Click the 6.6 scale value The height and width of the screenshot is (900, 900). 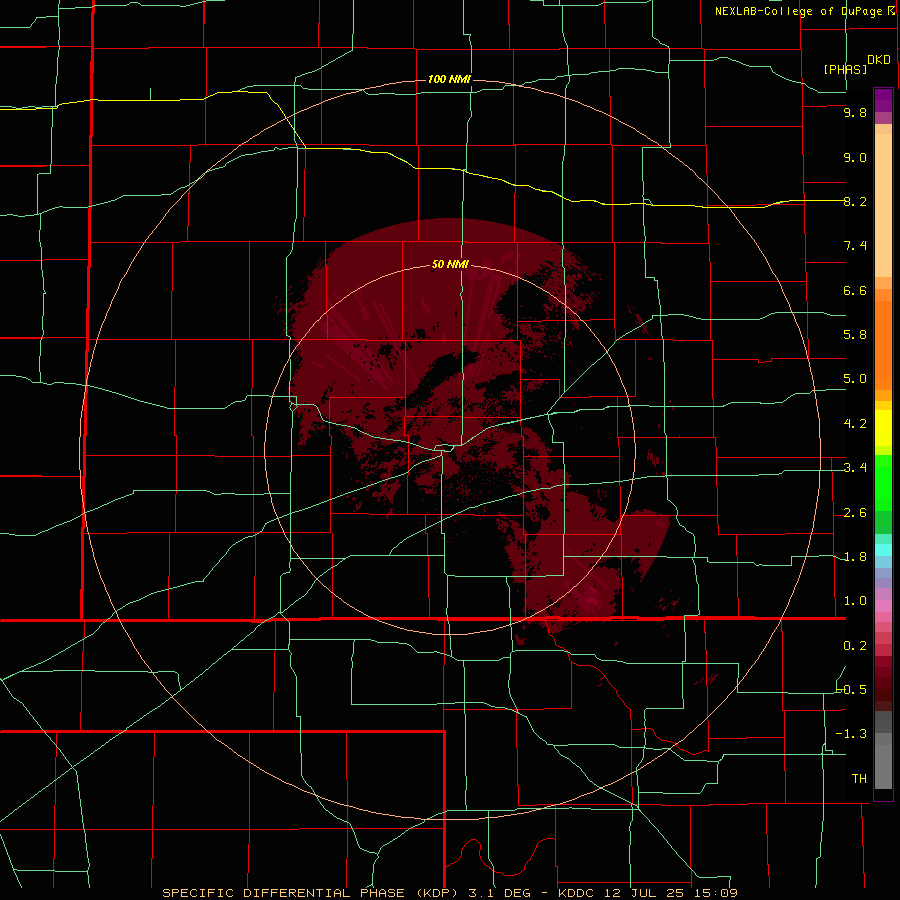point(855,290)
